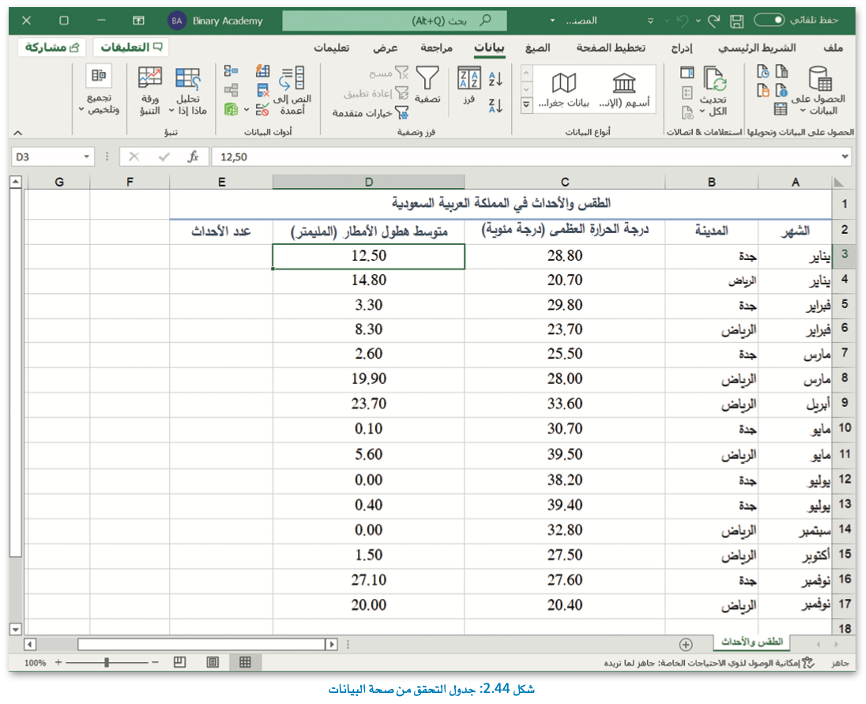Select row 9 header
866x704 pixels.
click(x=844, y=403)
